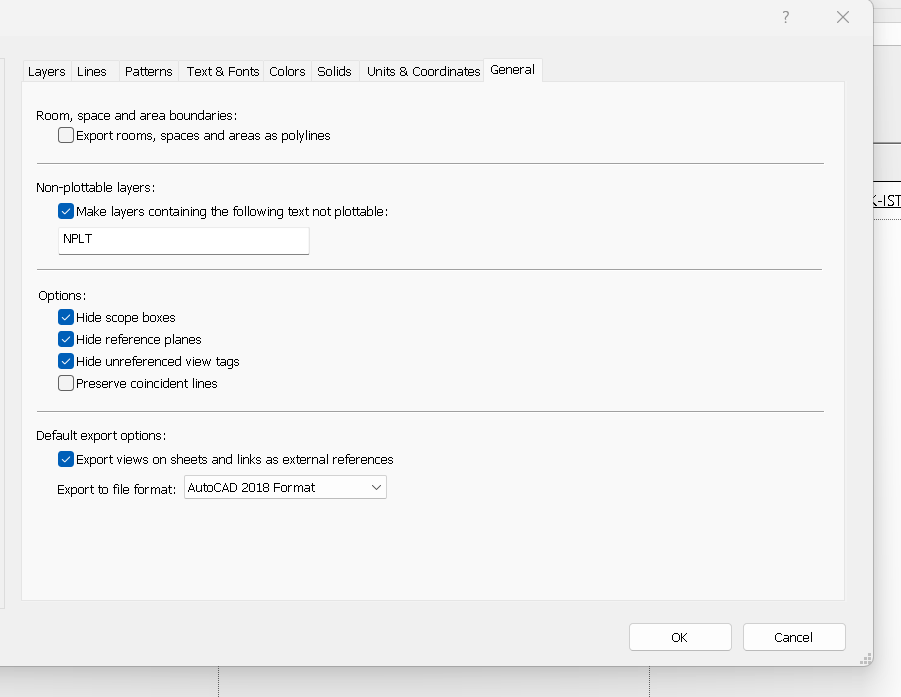Open the Colors tab
The image size is (901, 697).
click(x=287, y=71)
